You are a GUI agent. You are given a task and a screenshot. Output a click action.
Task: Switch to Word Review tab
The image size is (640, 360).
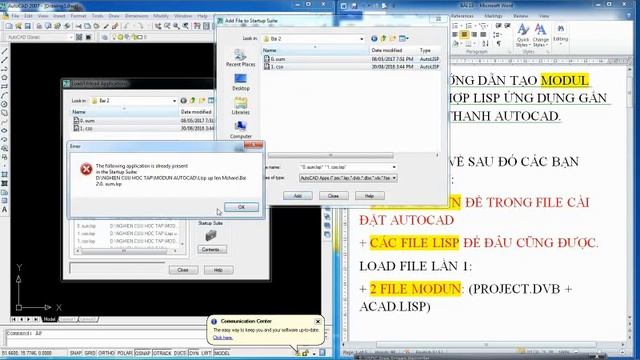click(520, 16)
